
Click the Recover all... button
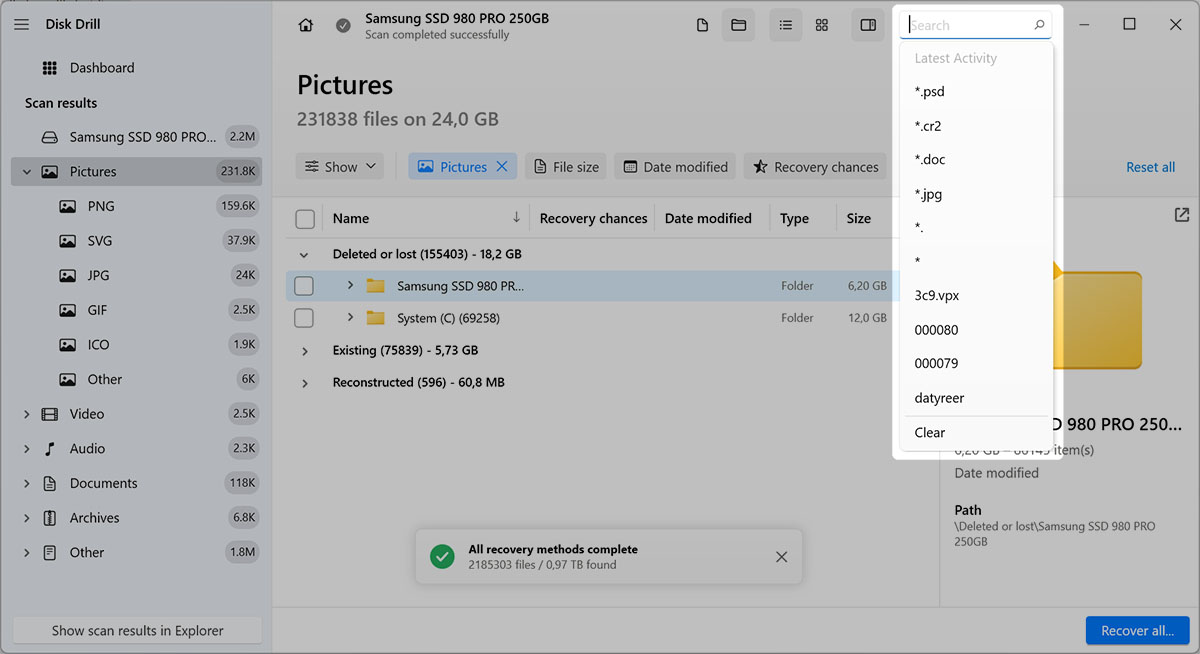coord(1137,630)
